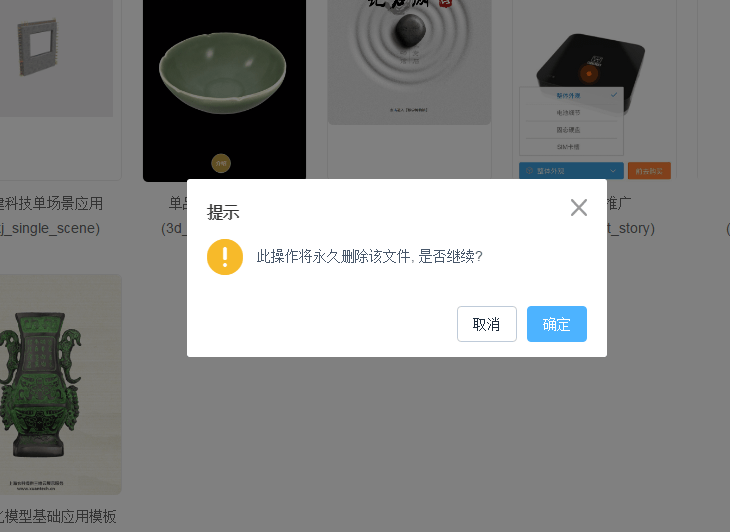730x532 pixels.
Task: Click the orange 前去购买 button
Action: coord(649,171)
